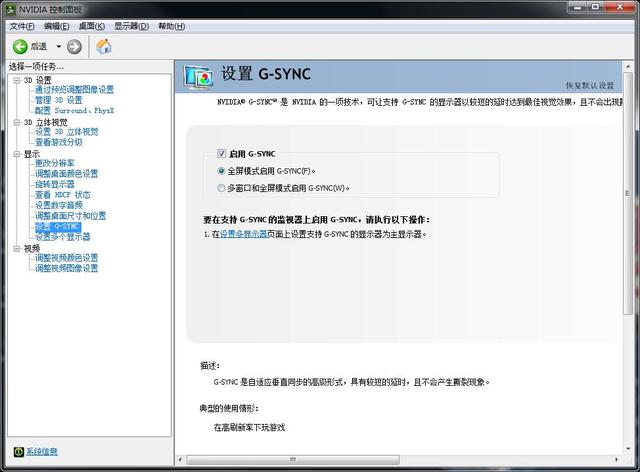640x472 pixels.
Task: Minimize the NVIDIA control panel window
Action: [x=578, y=7]
